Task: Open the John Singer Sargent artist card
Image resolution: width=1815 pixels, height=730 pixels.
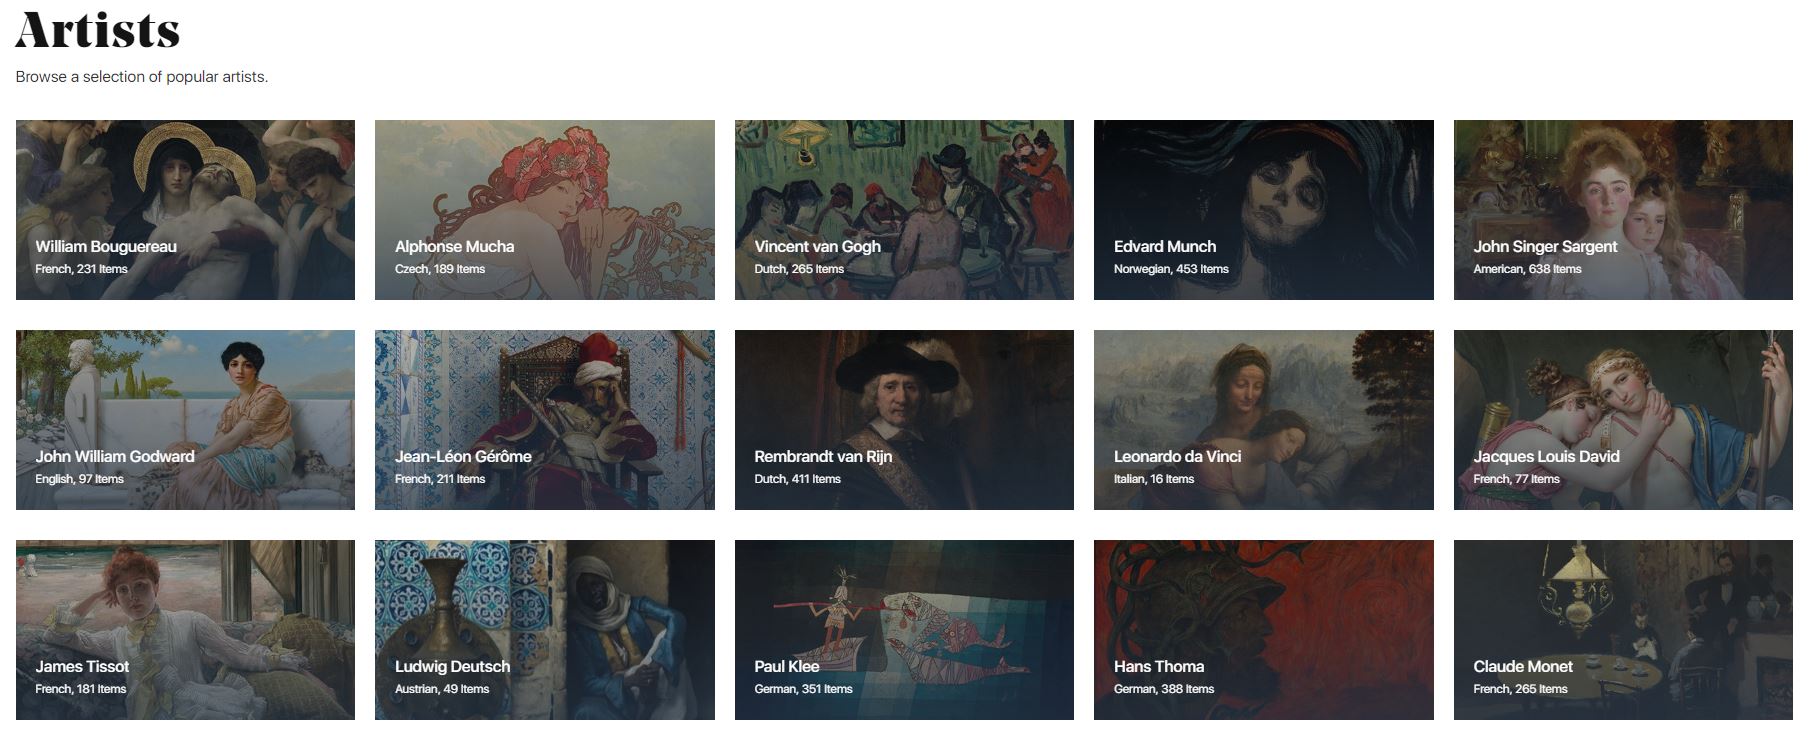Action: (x=1623, y=210)
